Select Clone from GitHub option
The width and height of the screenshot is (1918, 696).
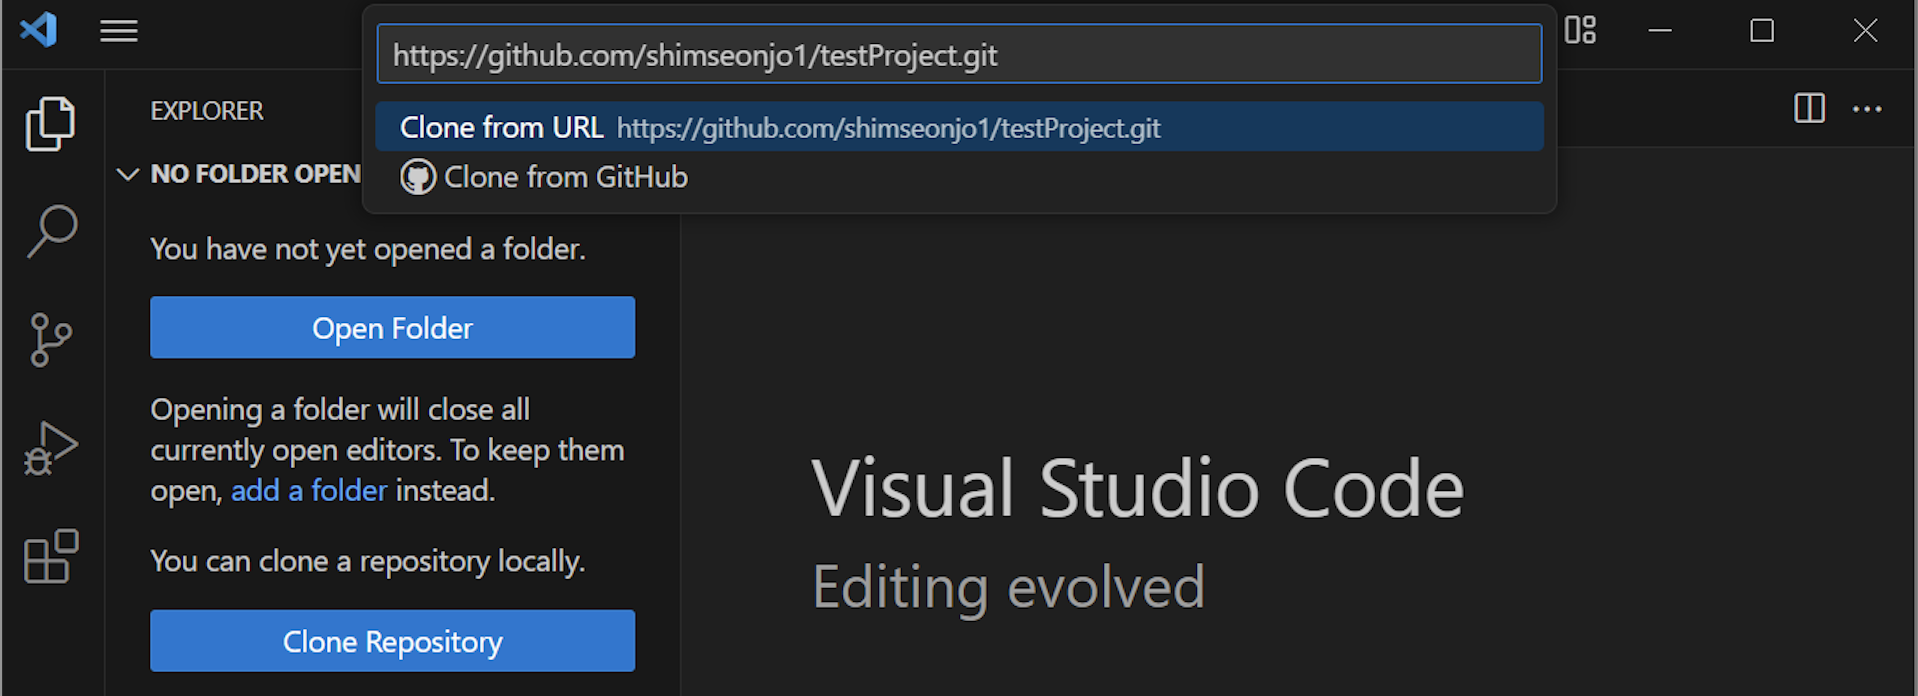click(x=959, y=177)
